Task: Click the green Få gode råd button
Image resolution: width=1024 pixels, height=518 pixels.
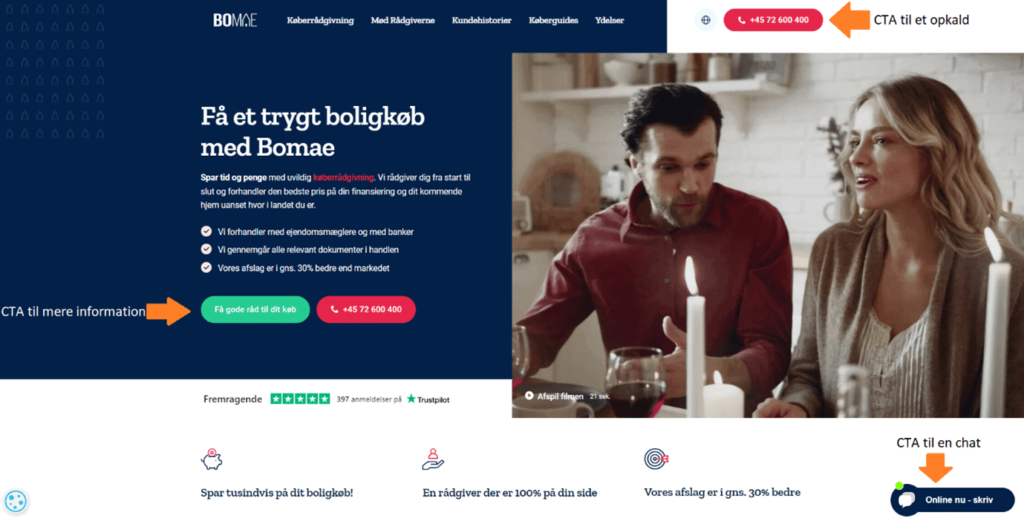Action: click(x=255, y=310)
